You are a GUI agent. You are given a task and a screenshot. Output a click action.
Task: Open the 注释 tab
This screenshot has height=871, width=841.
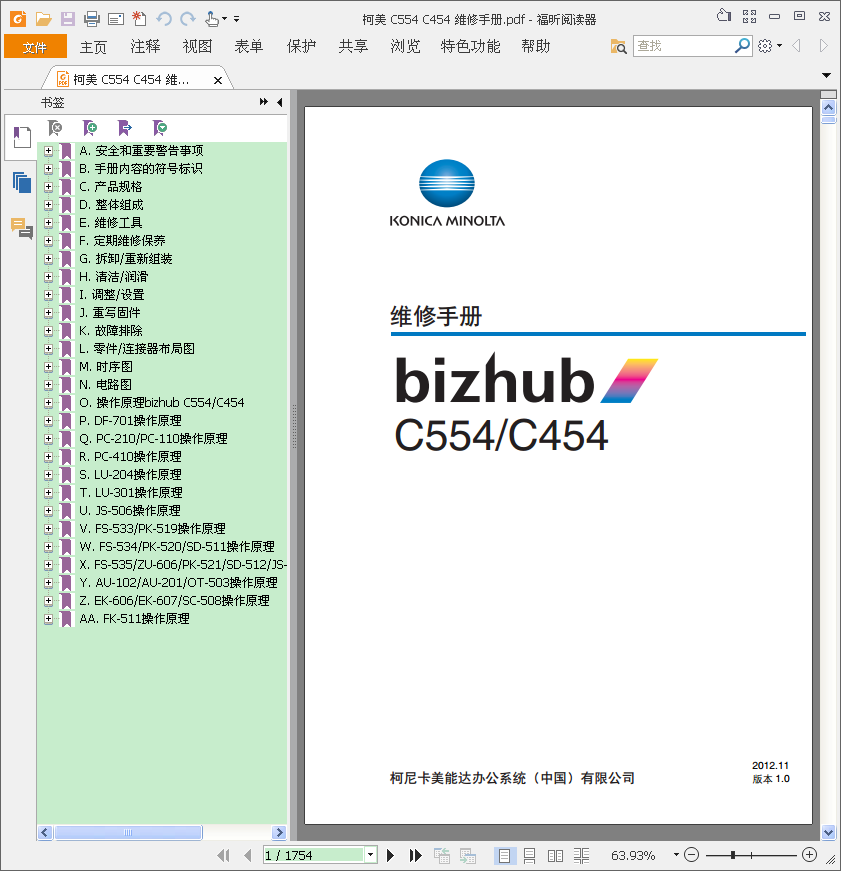145,47
